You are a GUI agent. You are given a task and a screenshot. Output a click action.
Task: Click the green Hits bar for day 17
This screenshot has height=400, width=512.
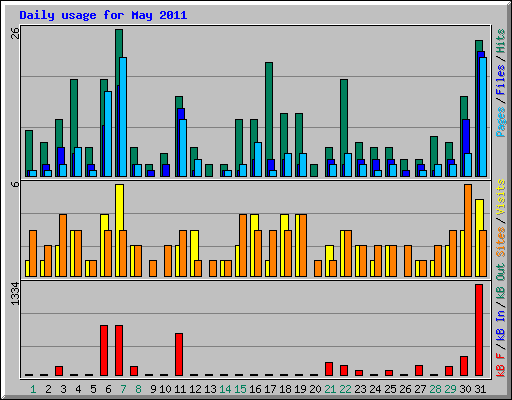pyautogui.click(x=269, y=110)
